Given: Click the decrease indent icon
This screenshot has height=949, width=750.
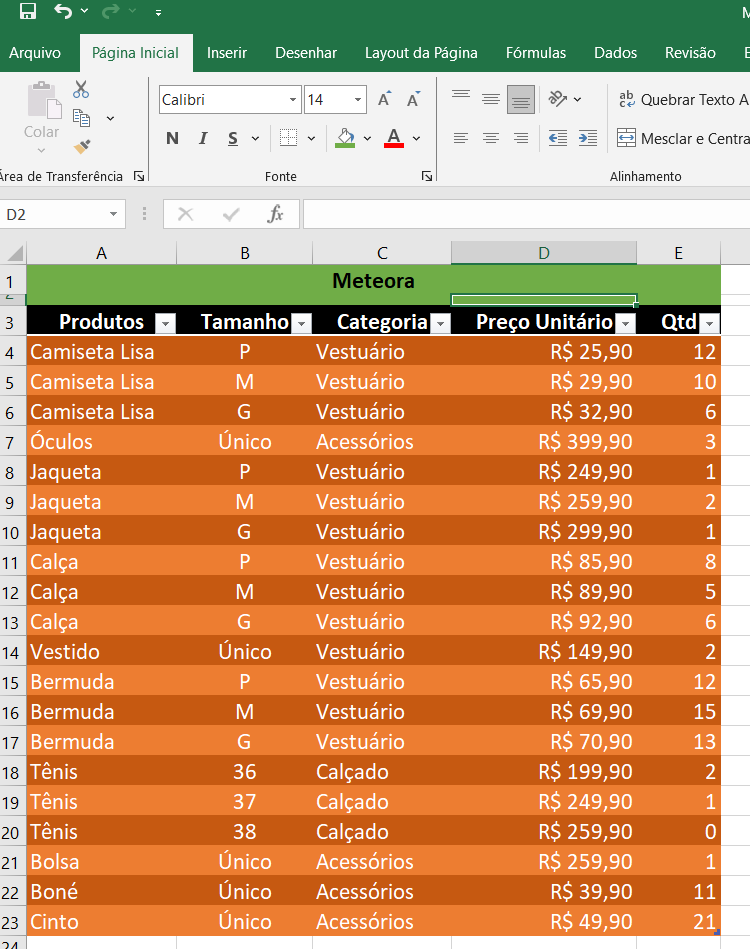Looking at the screenshot, I should [x=558, y=139].
